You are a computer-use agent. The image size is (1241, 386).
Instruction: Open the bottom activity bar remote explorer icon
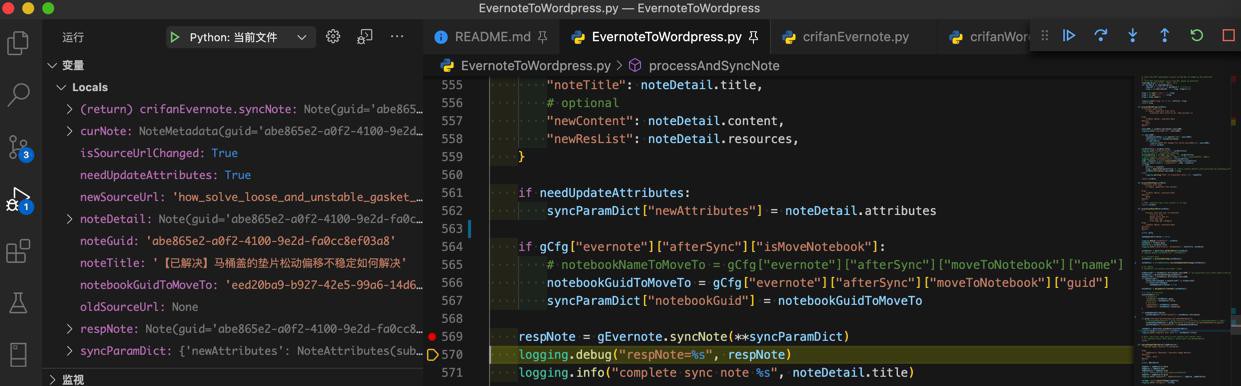18,354
